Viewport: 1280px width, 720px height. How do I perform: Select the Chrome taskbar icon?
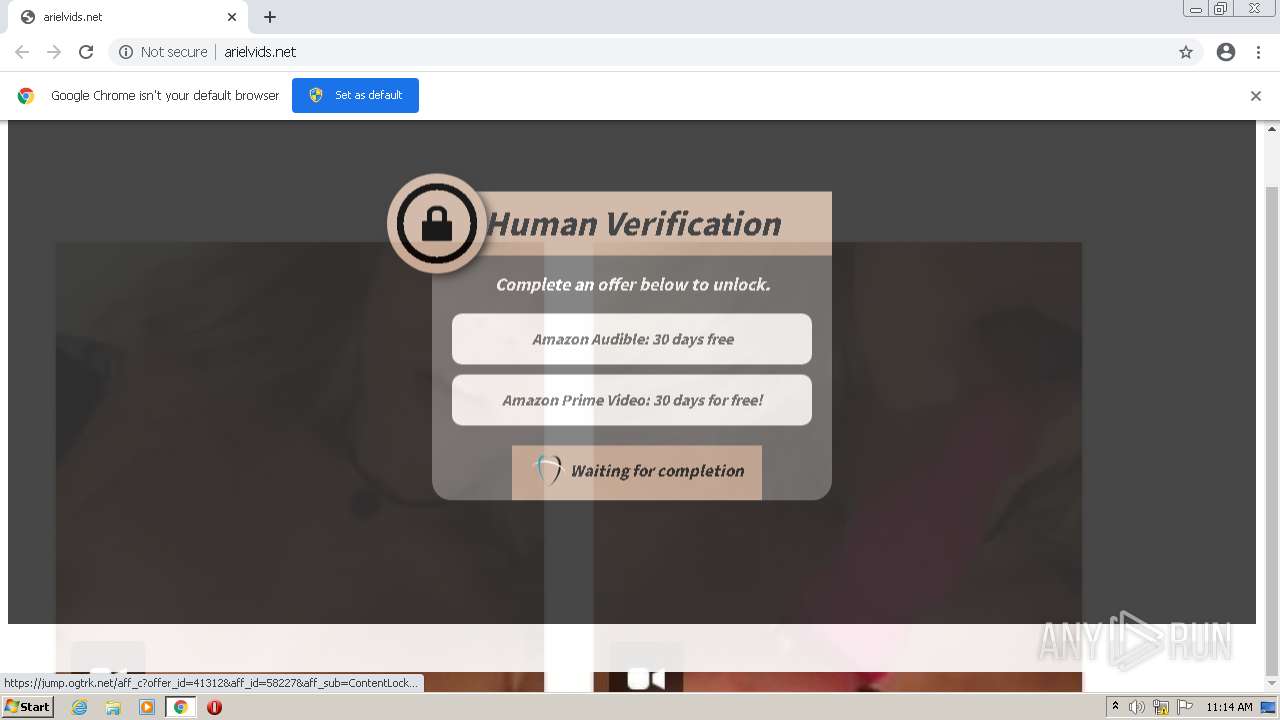(x=180, y=707)
